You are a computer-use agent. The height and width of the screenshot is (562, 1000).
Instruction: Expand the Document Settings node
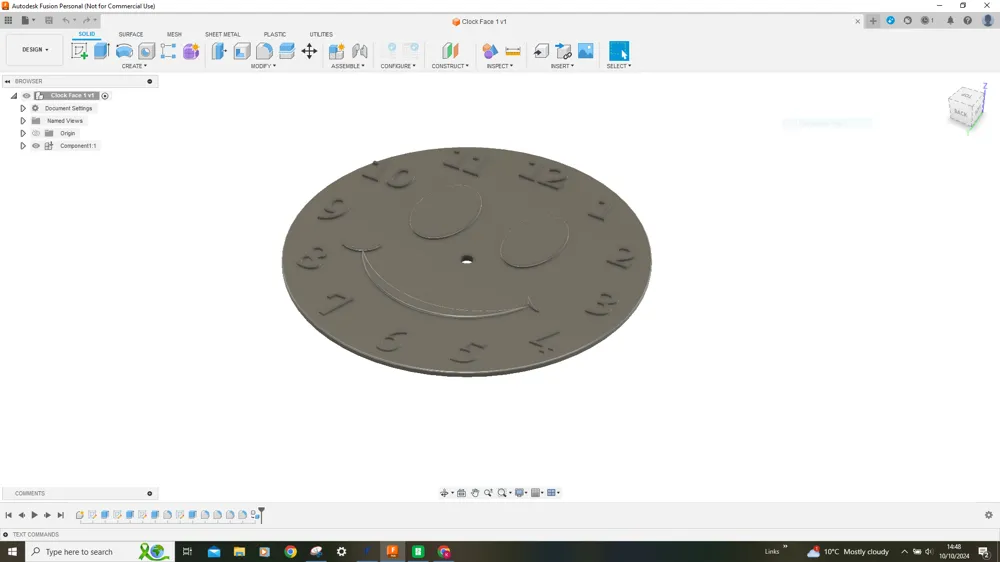(x=23, y=108)
